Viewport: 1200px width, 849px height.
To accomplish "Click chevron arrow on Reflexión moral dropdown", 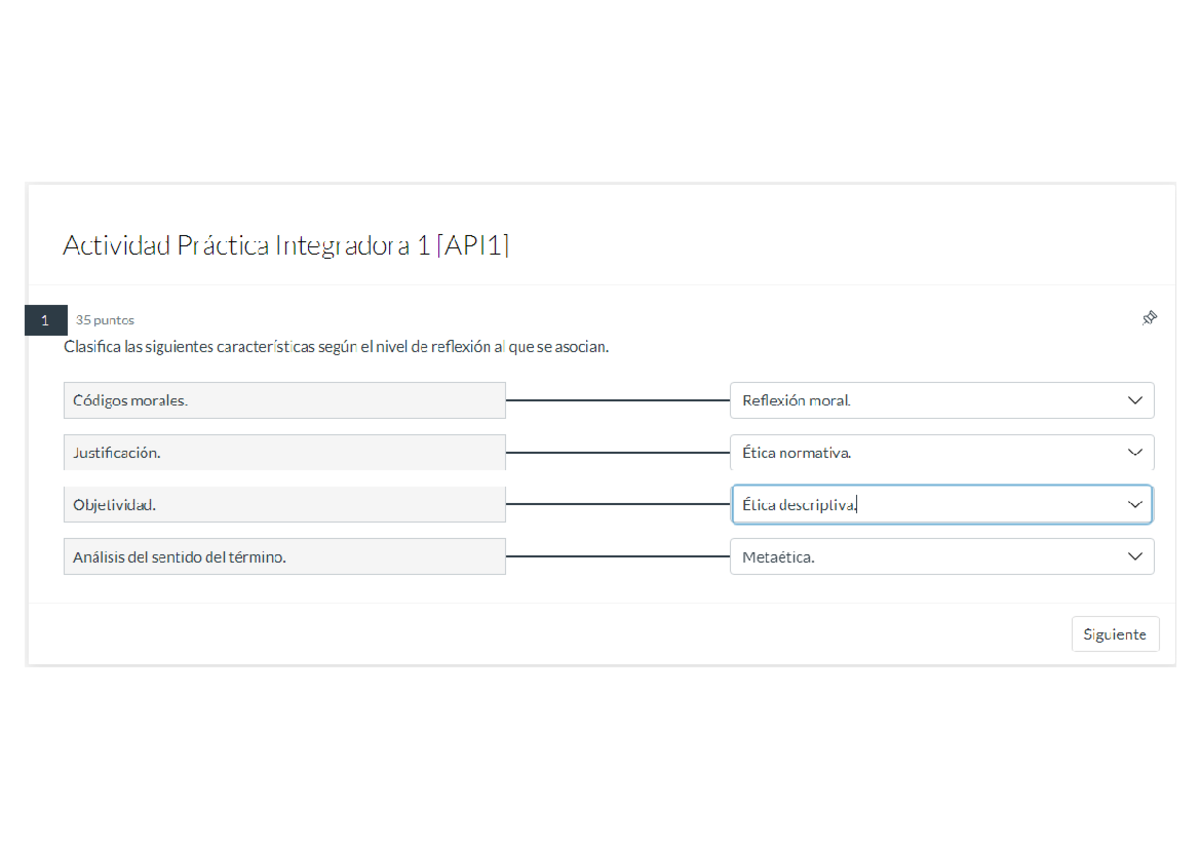I will (1135, 400).
